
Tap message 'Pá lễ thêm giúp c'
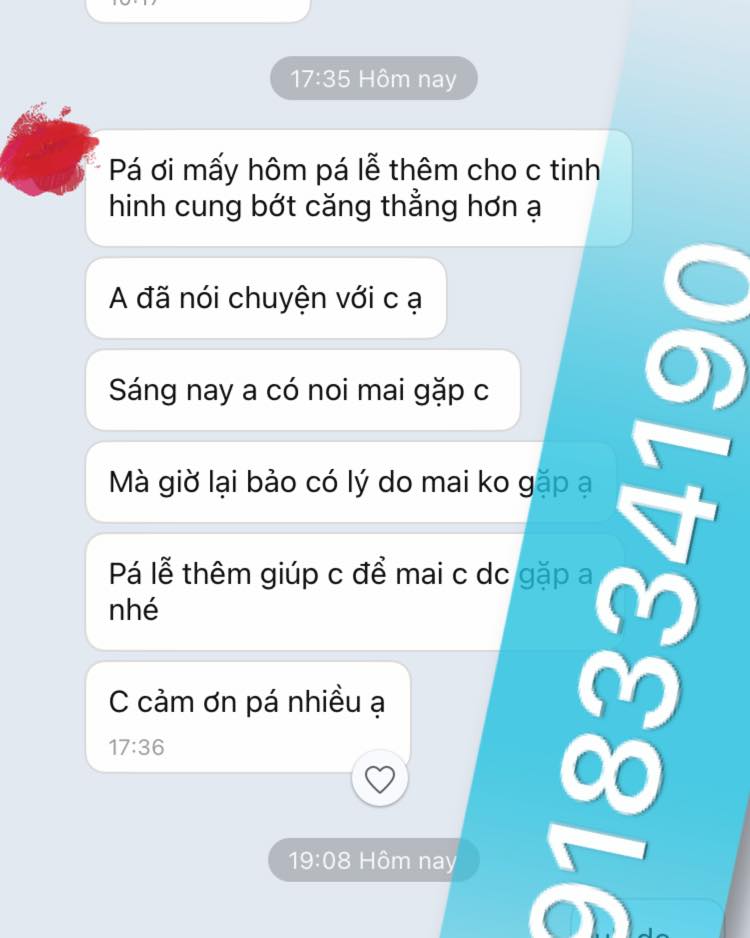354,592
